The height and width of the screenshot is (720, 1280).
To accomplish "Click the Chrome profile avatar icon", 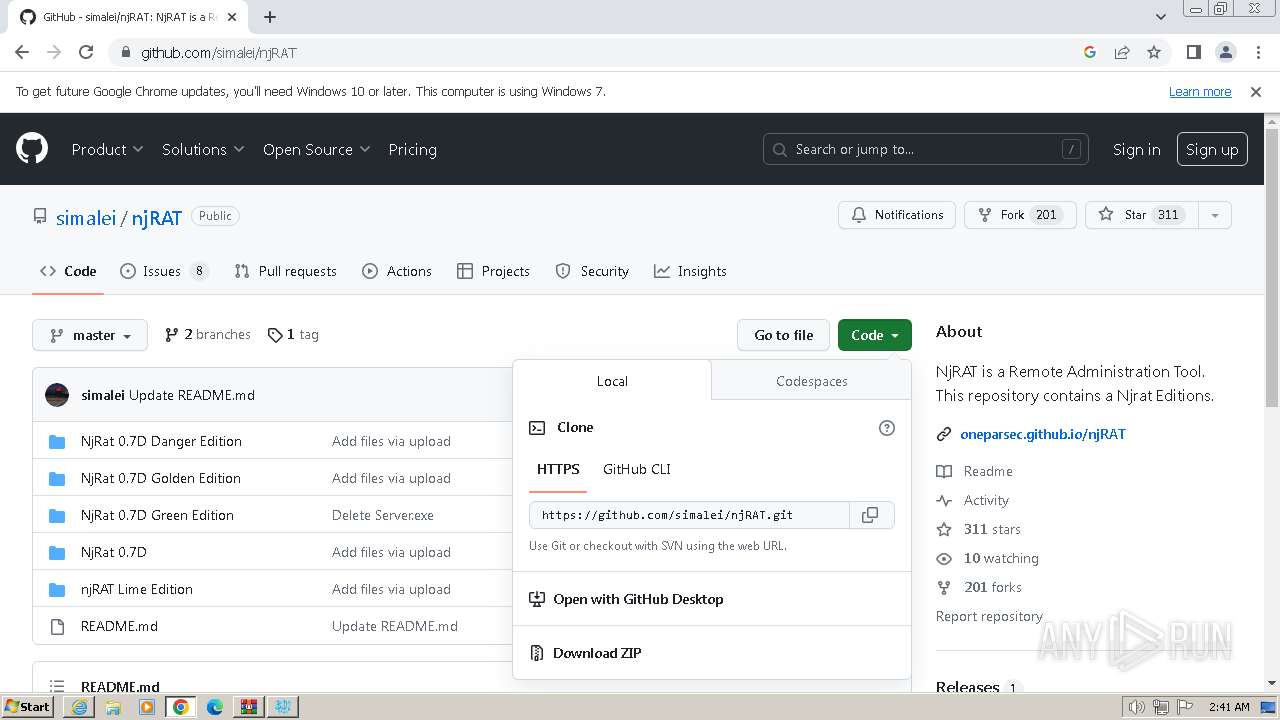I will click(1225, 52).
